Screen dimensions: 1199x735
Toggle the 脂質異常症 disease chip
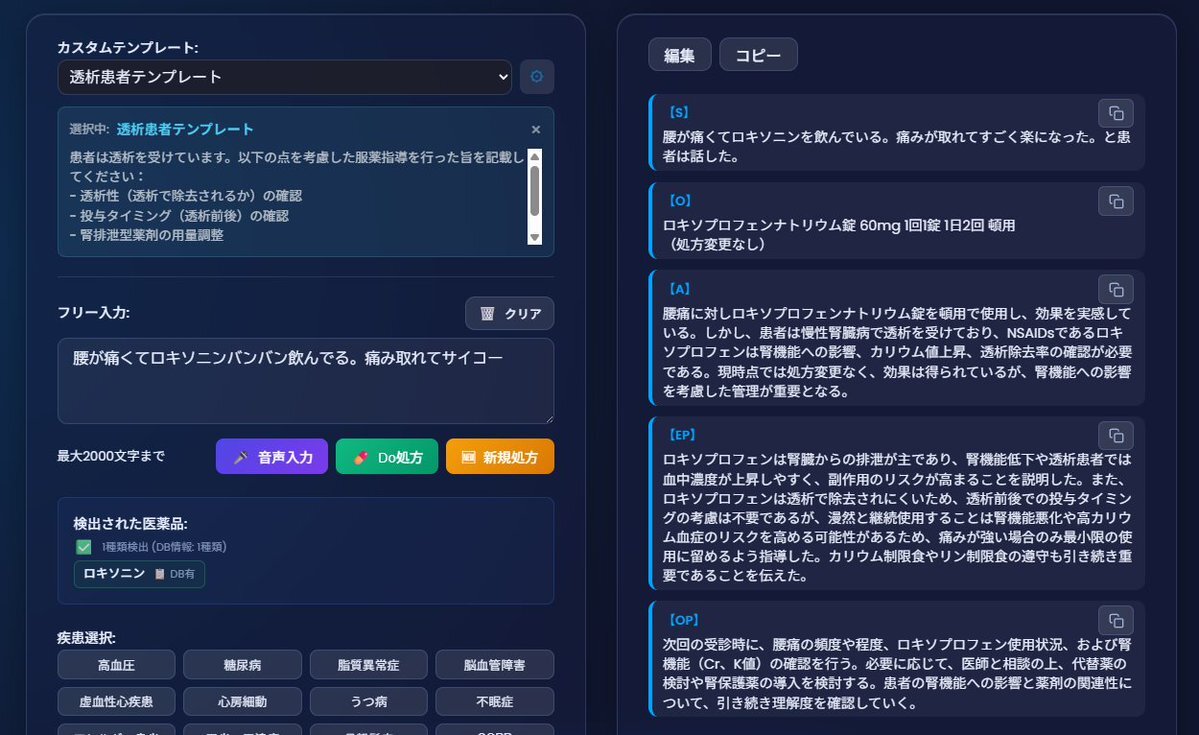pyautogui.click(x=369, y=665)
